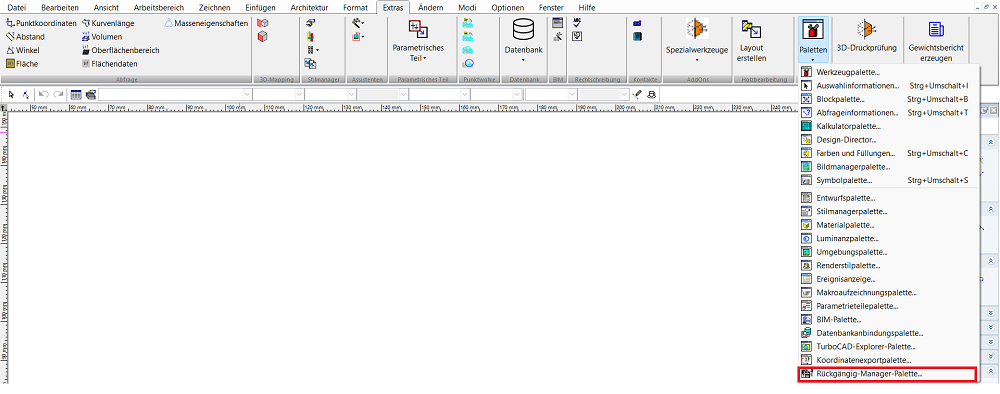
Task: Open Bildmanagerpalette... entry
Action: (887, 166)
